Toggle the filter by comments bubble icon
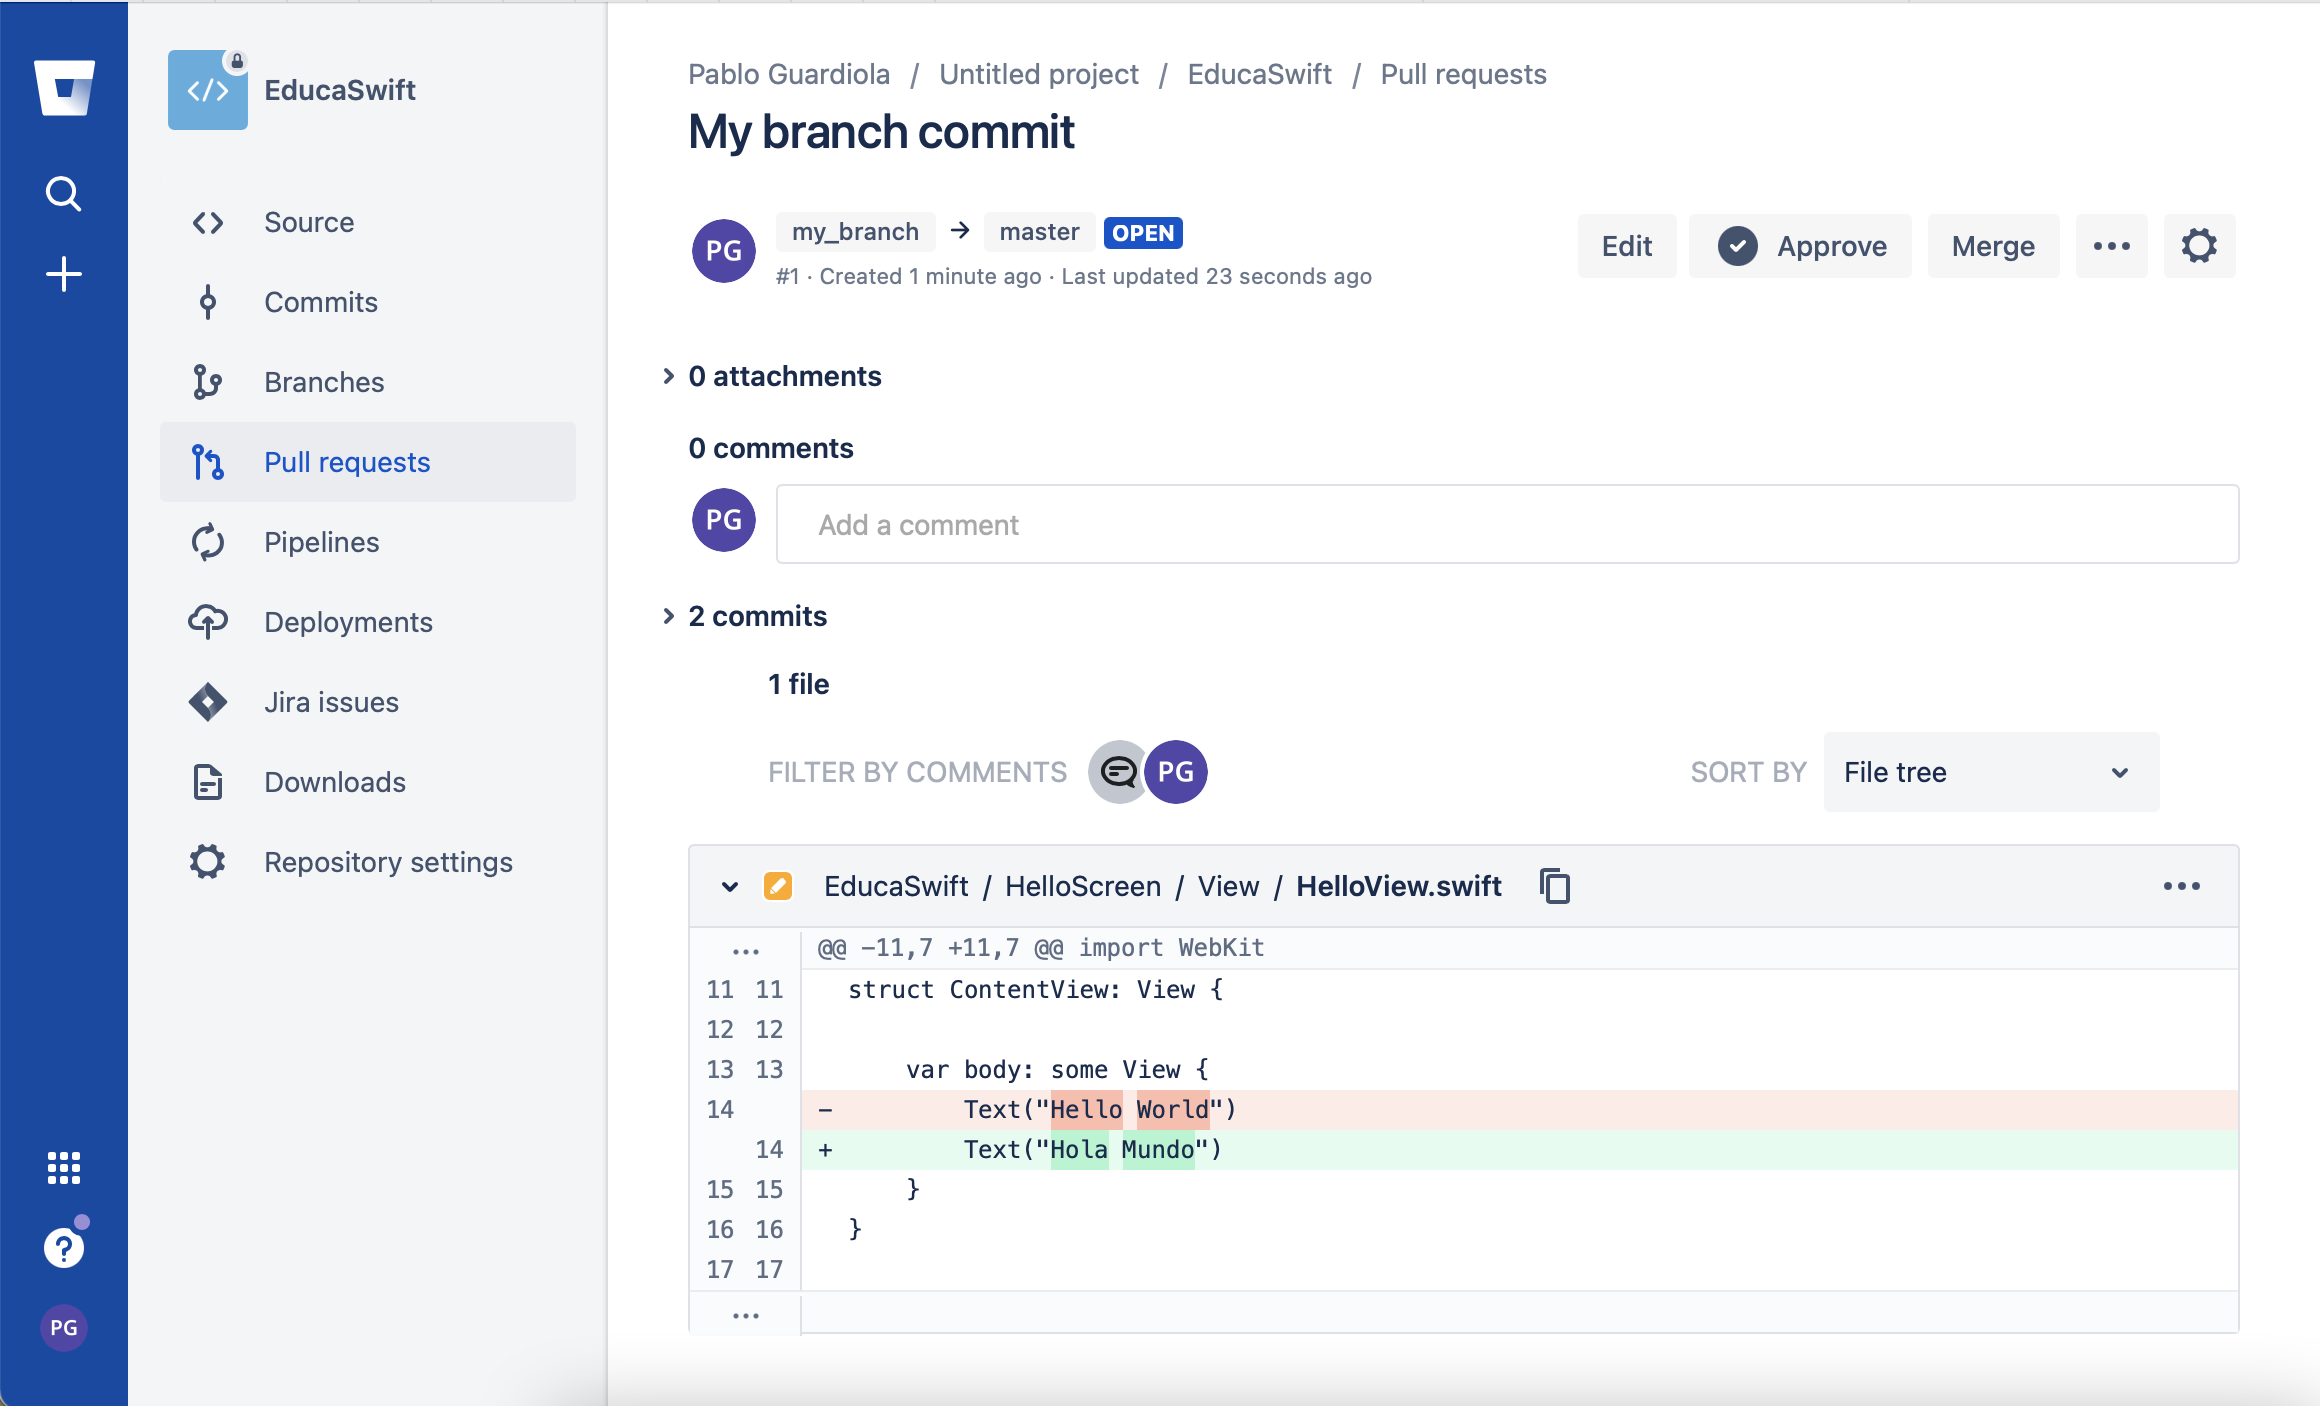This screenshot has height=1406, width=2320. pyautogui.click(x=1118, y=772)
